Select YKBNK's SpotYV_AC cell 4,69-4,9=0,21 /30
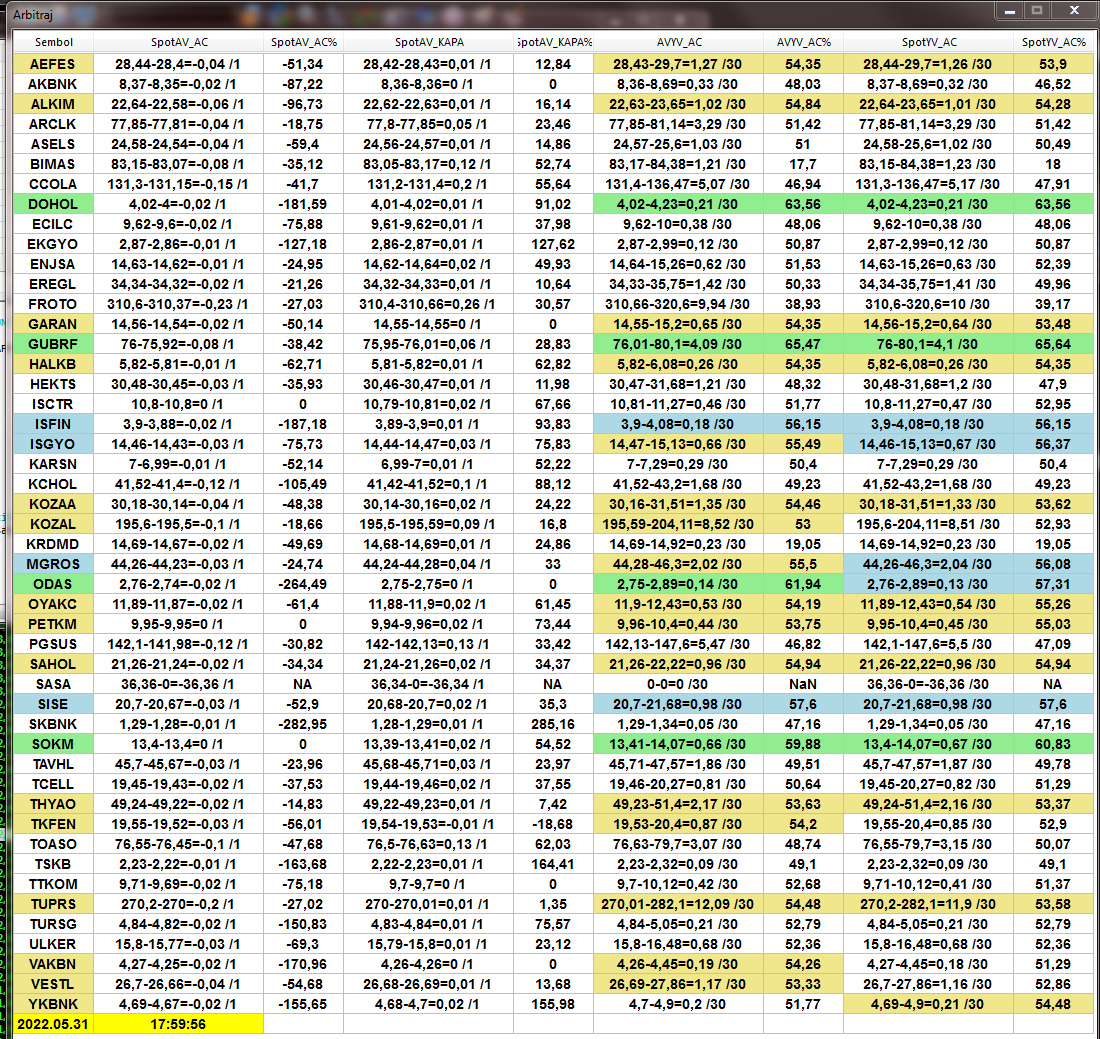1100x1039 pixels. point(928,1004)
